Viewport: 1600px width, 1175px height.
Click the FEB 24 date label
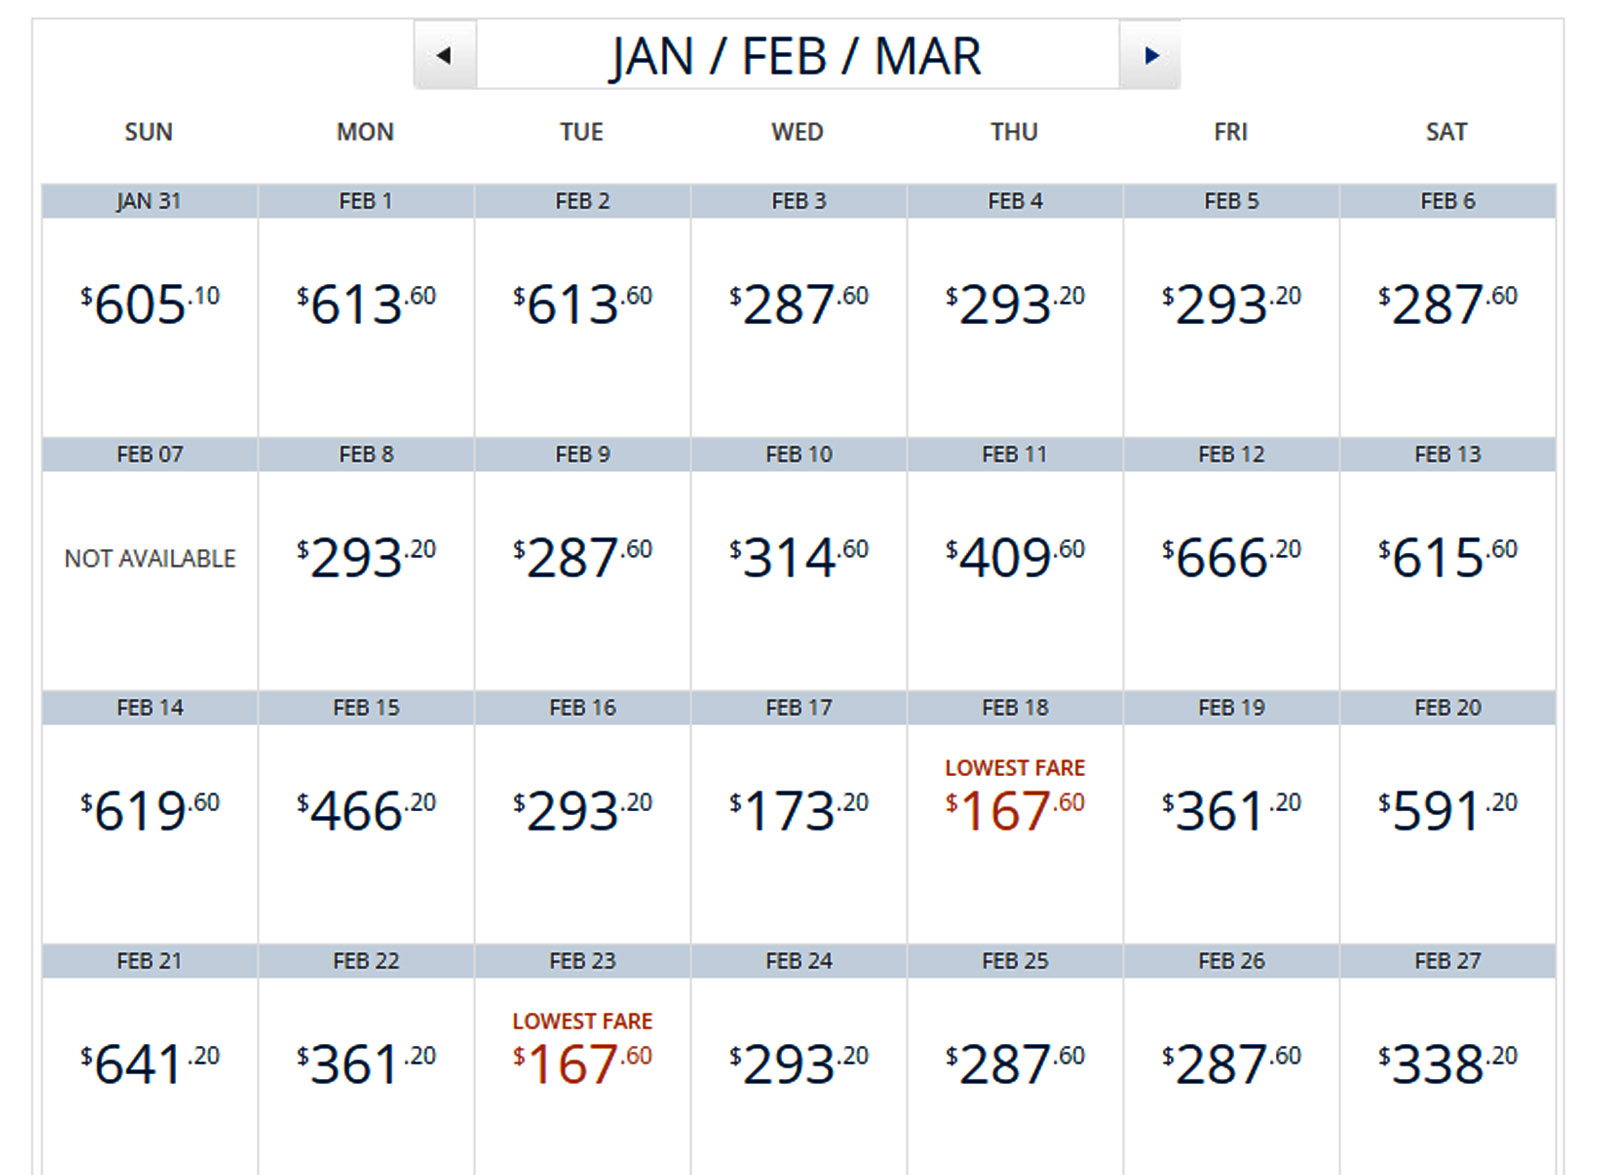click(x=797, y=960)
